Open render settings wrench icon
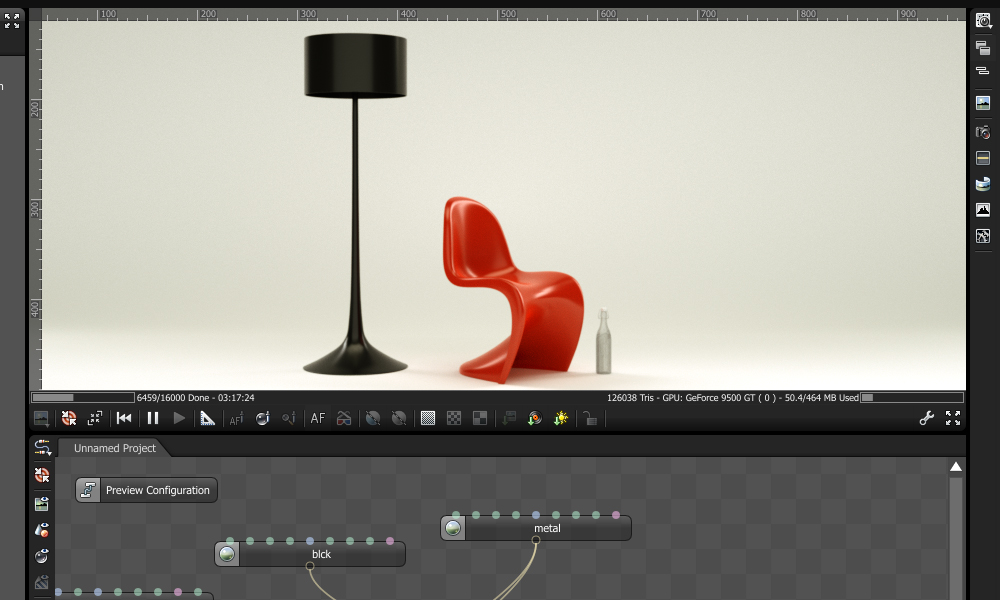The height and width of the screenshot is (600, 1000). click(927, 418)
